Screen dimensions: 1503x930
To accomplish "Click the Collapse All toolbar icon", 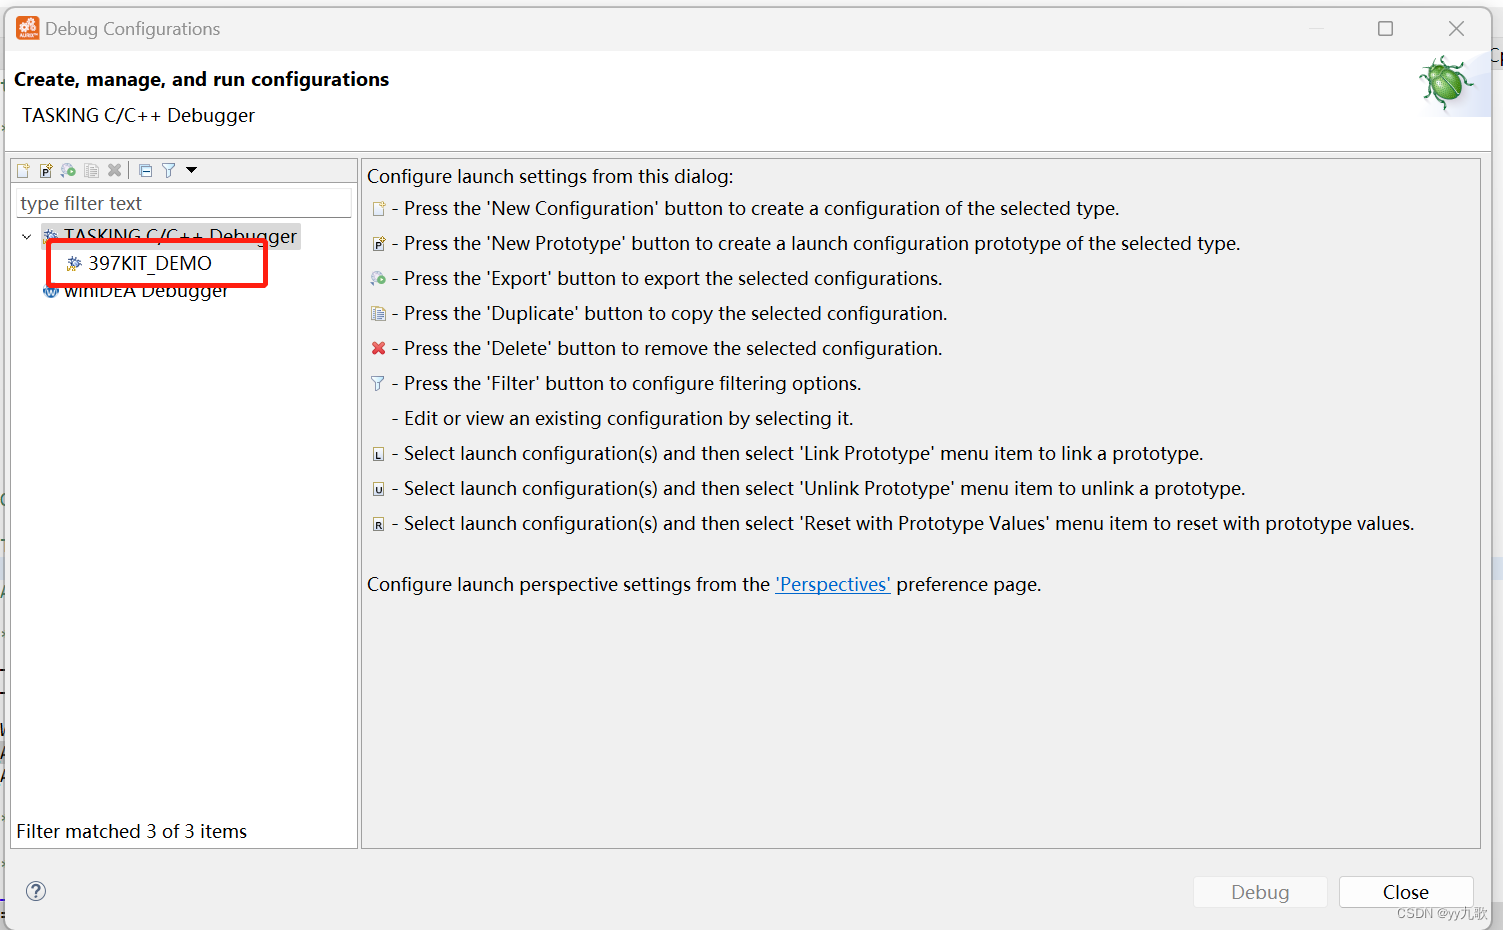I will coord(145,170).
